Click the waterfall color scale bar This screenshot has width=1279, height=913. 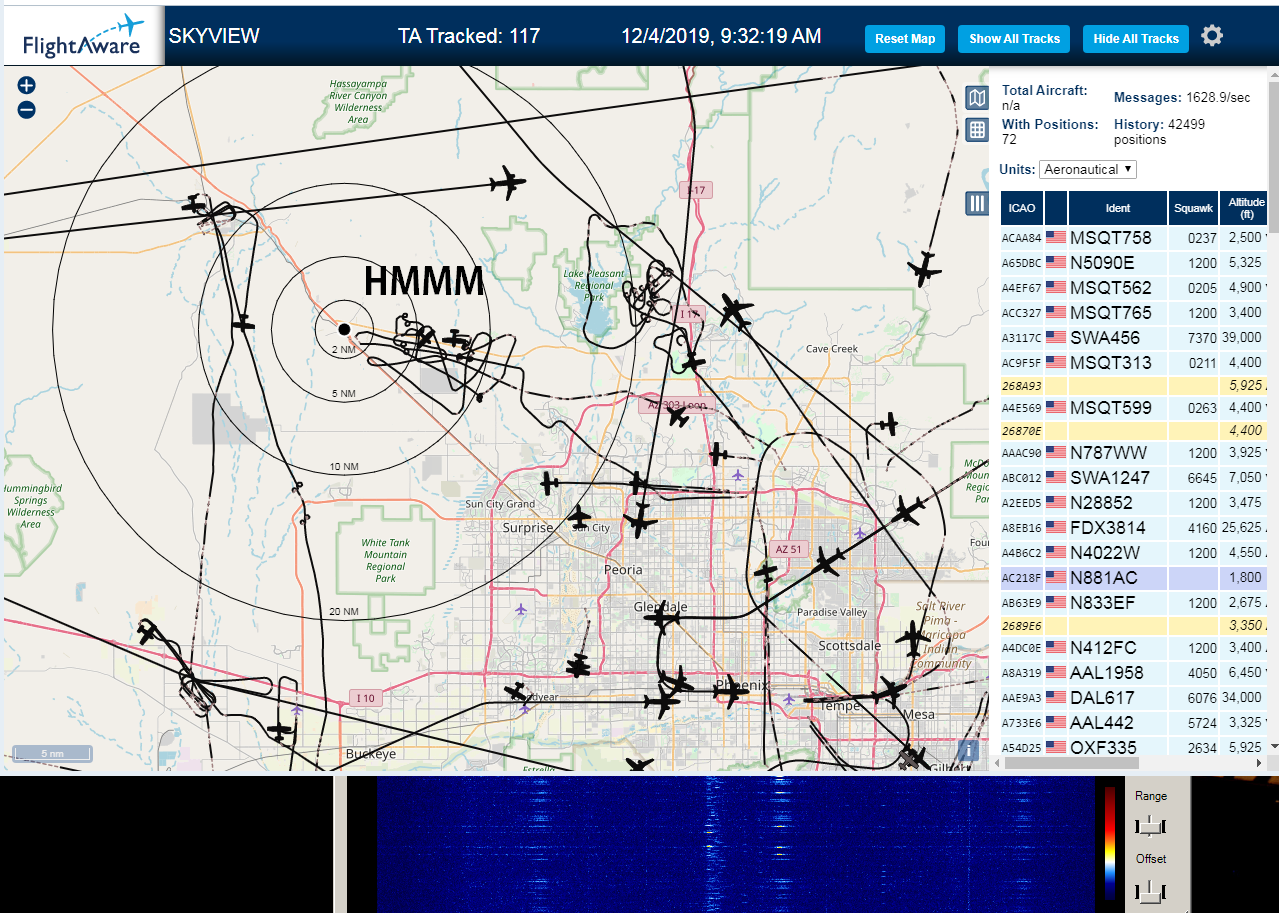[1110, 843]
